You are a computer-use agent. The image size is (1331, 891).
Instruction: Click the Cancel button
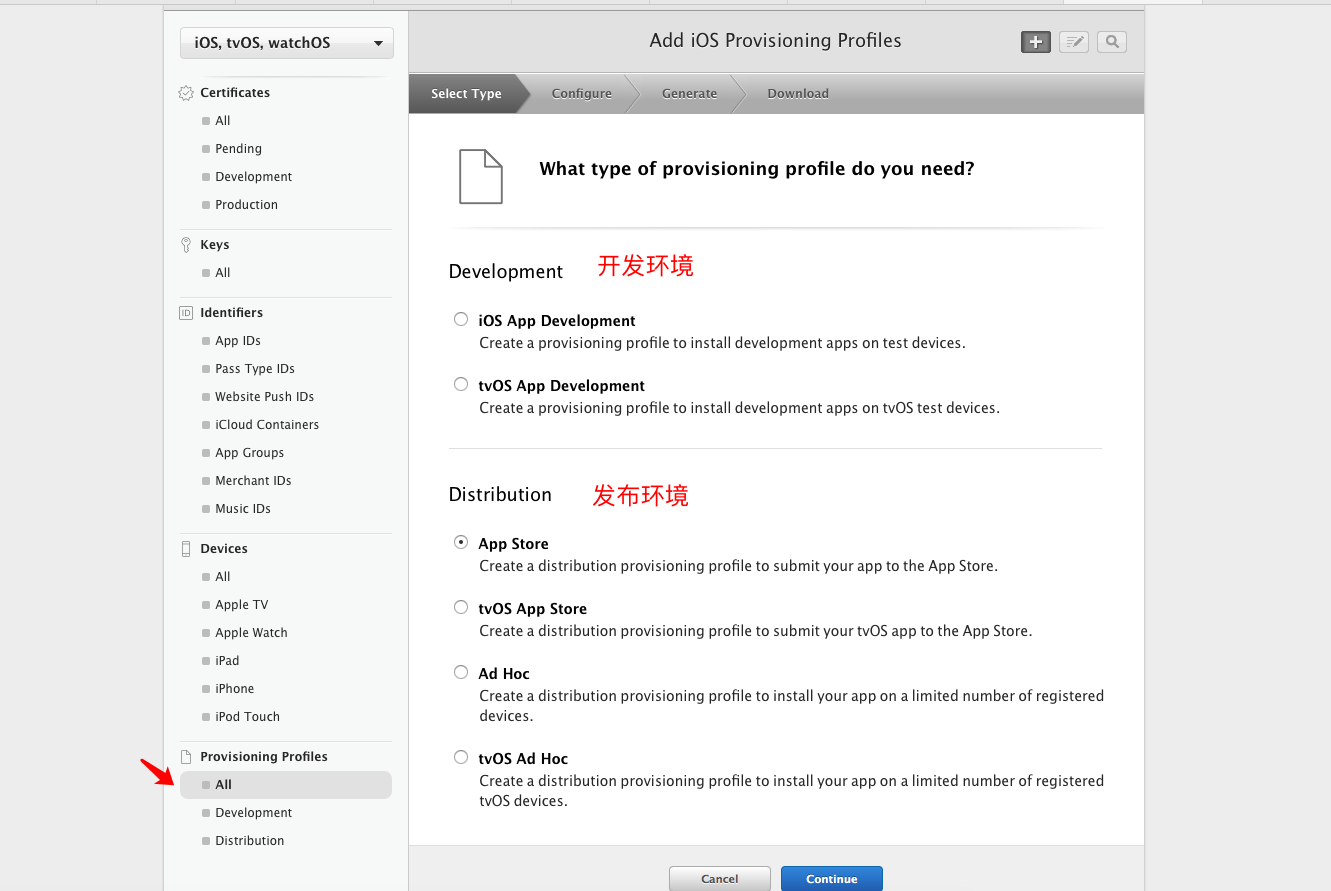(720, 879)
